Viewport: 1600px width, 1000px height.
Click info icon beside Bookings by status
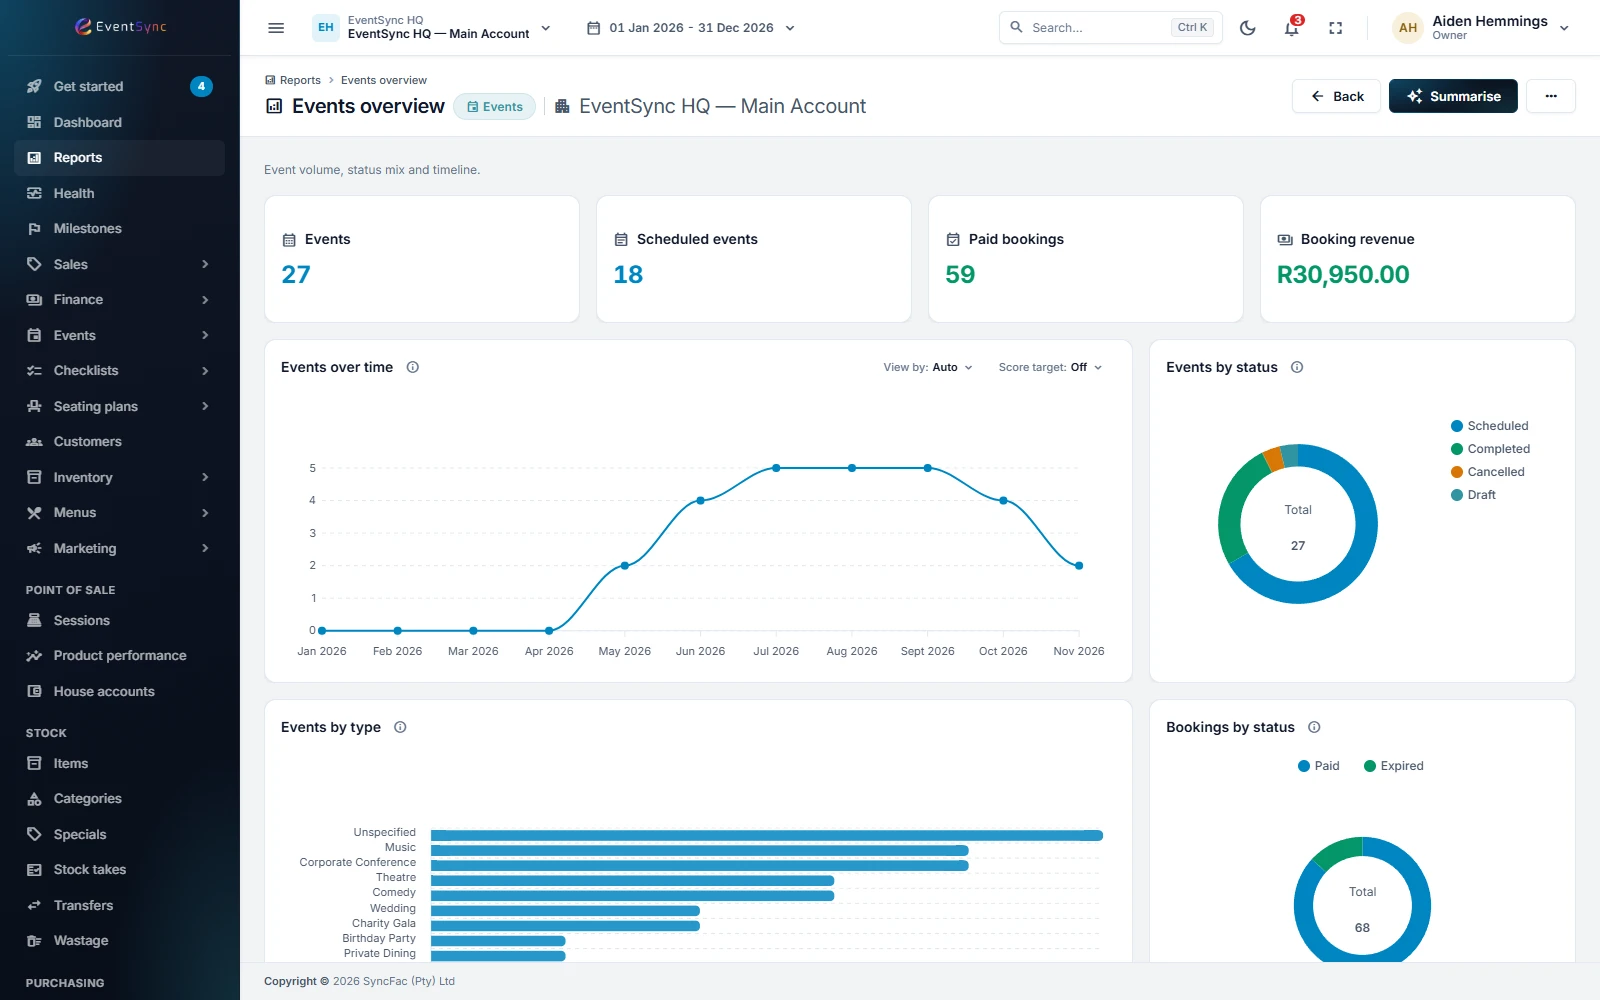1314,727
